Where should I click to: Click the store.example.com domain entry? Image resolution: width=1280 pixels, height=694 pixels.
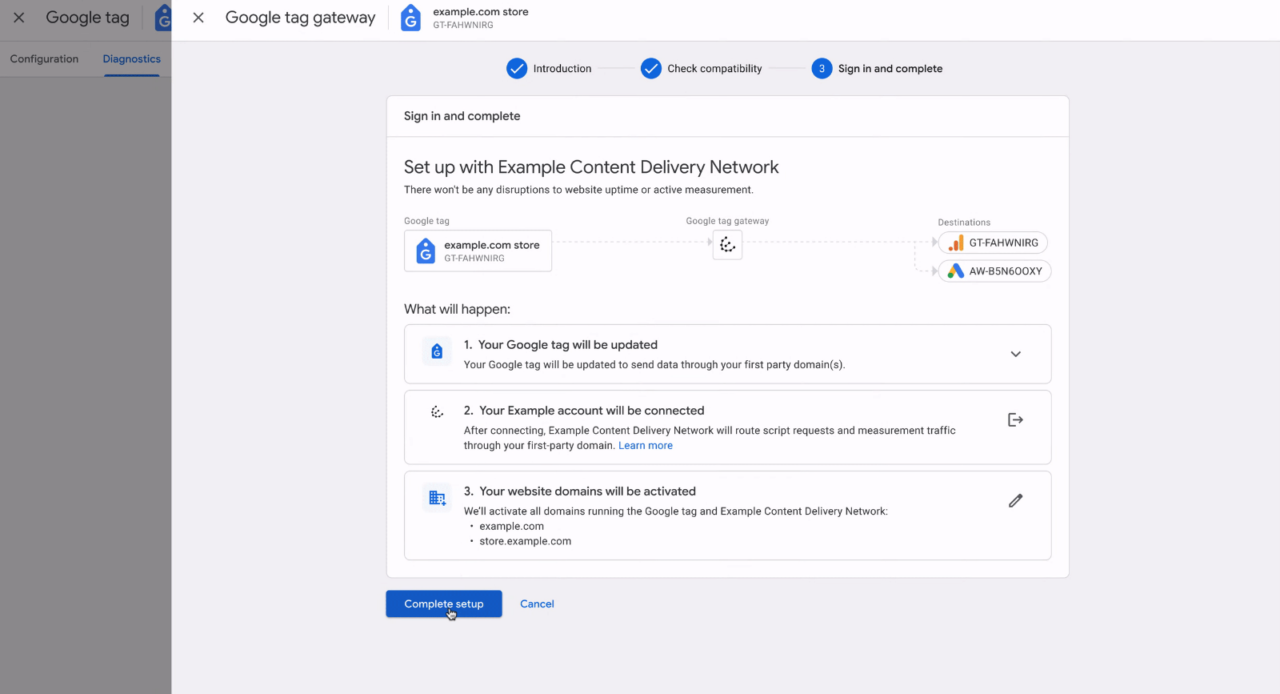[x=525, y=541]
